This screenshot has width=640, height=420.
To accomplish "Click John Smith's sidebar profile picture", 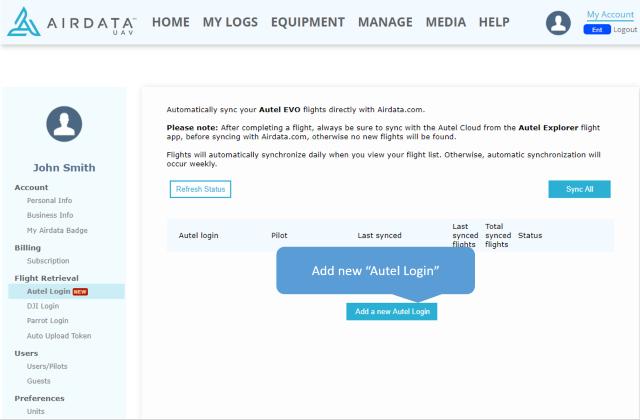I will 64,124.
